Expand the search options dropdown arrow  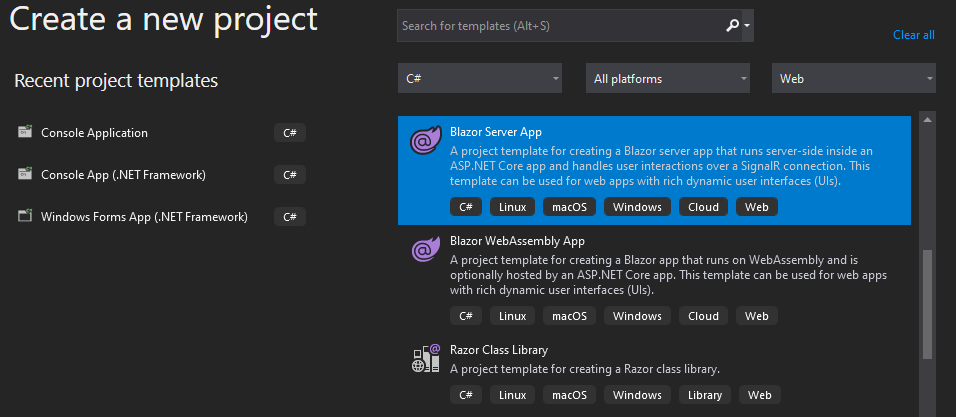[747, 26]
